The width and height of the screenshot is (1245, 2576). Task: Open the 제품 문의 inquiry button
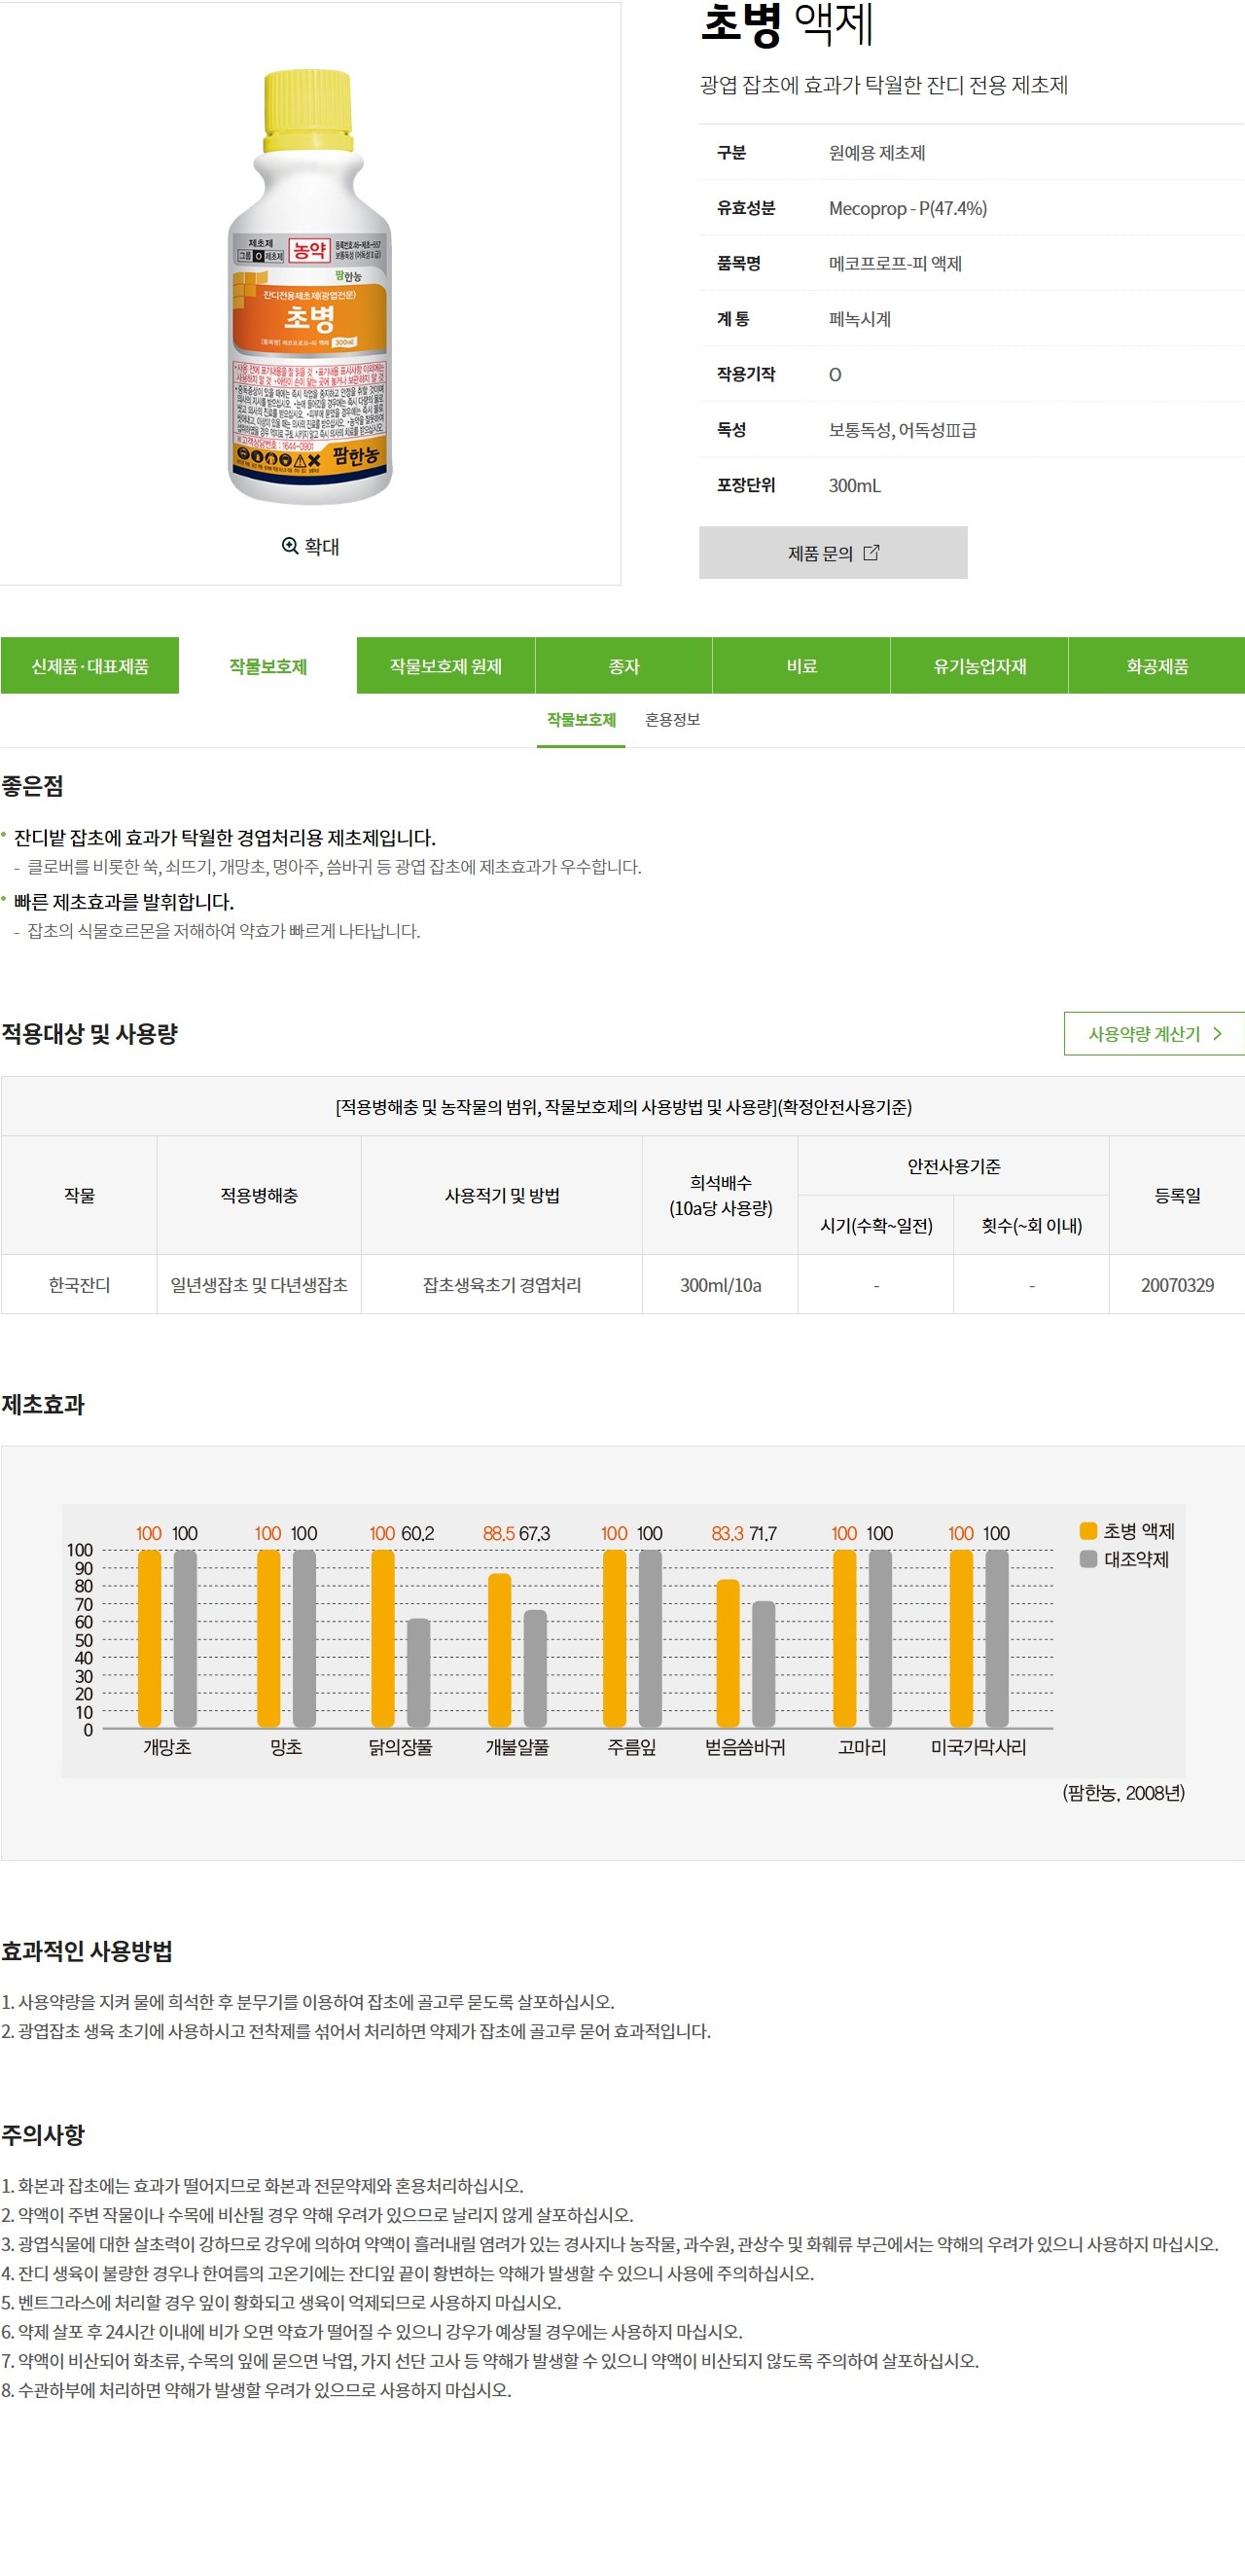click(x=833, y=552)
